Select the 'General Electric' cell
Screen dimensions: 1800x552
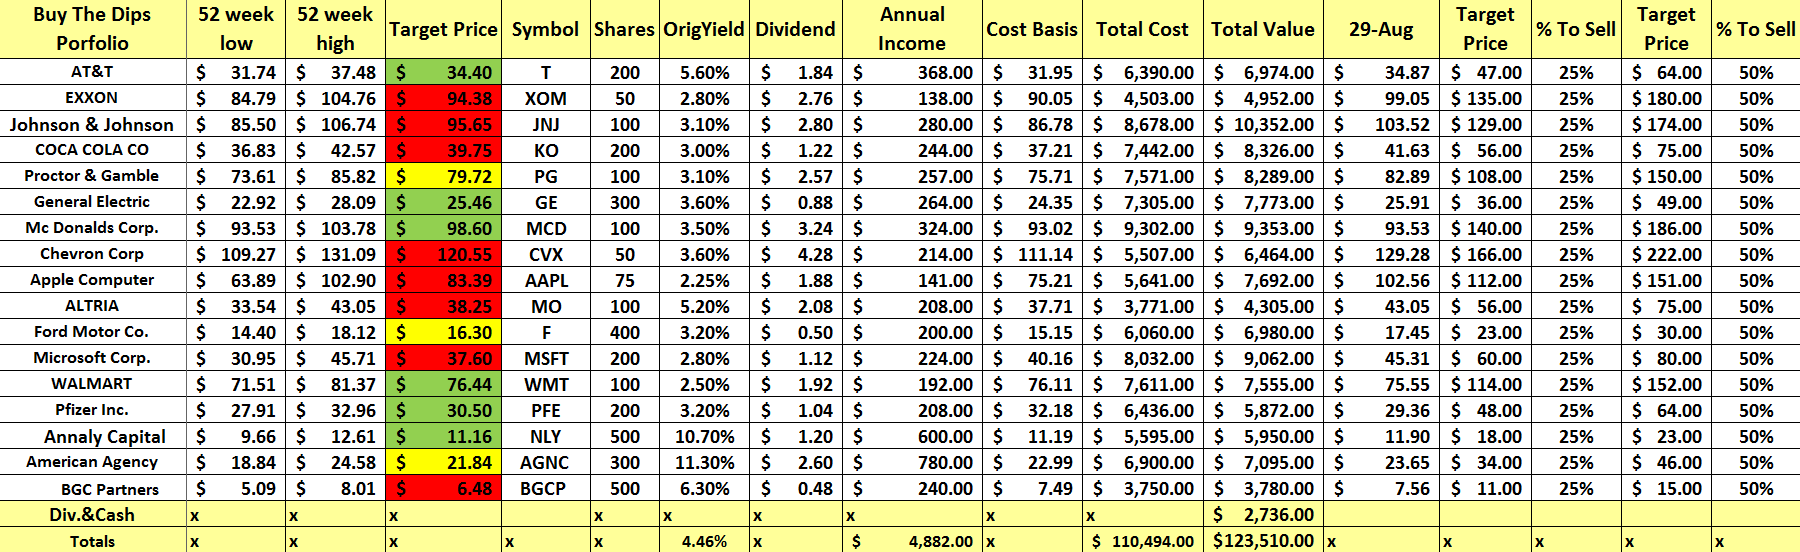tap(93, 202)
